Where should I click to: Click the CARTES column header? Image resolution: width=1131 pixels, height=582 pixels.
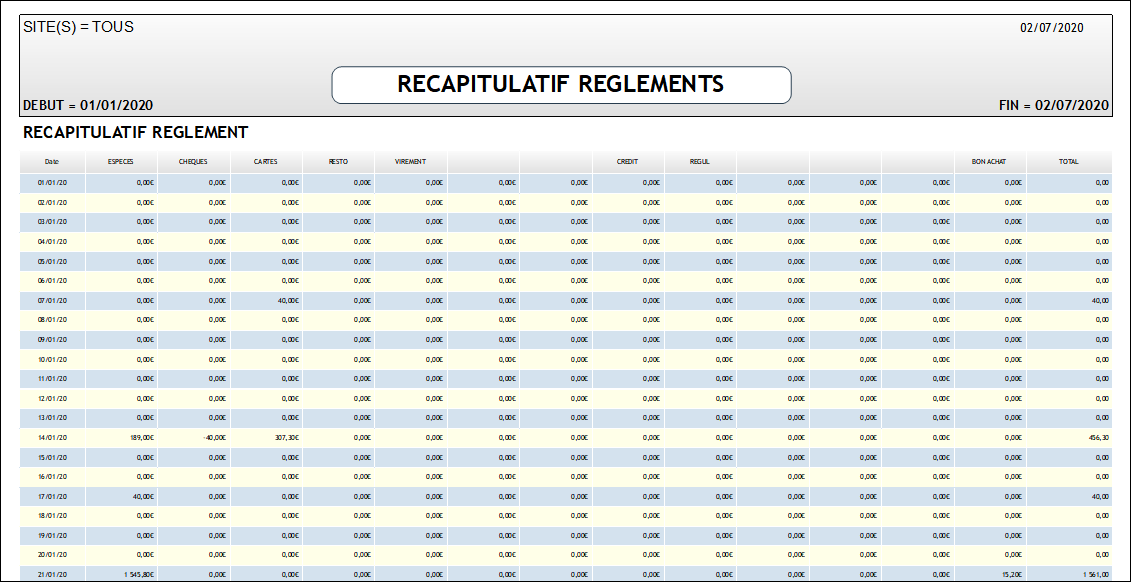pyautogui.click(x=266, y=161)
